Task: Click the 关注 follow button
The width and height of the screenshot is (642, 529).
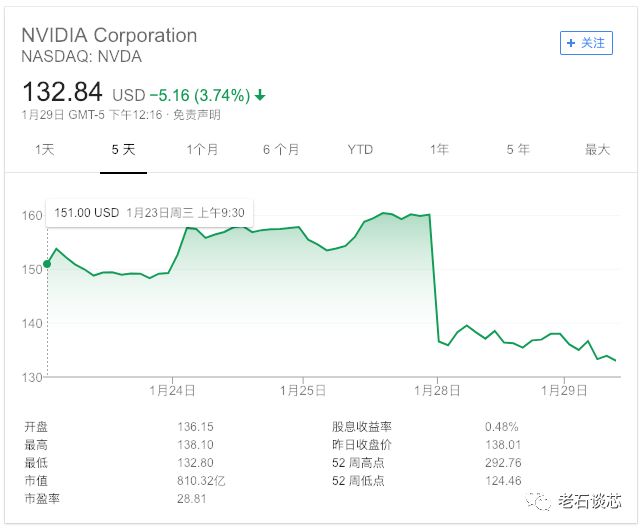Action: coord(586,43)
